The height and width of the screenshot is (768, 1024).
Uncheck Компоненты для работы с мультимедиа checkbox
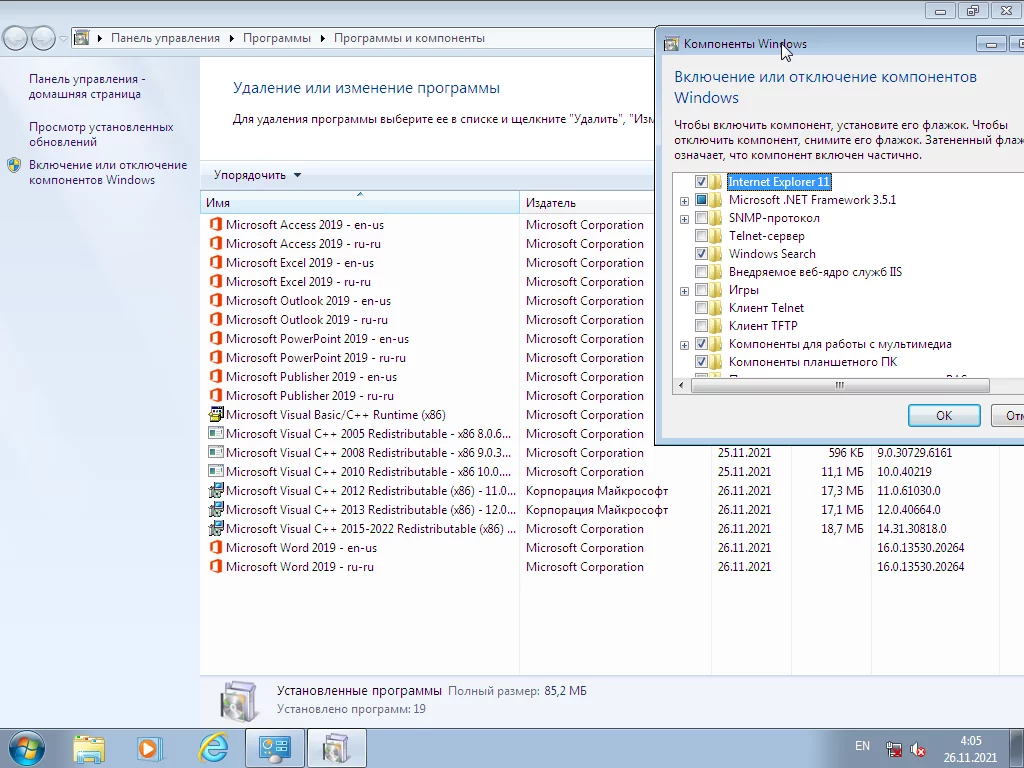(x=701, y=344)
